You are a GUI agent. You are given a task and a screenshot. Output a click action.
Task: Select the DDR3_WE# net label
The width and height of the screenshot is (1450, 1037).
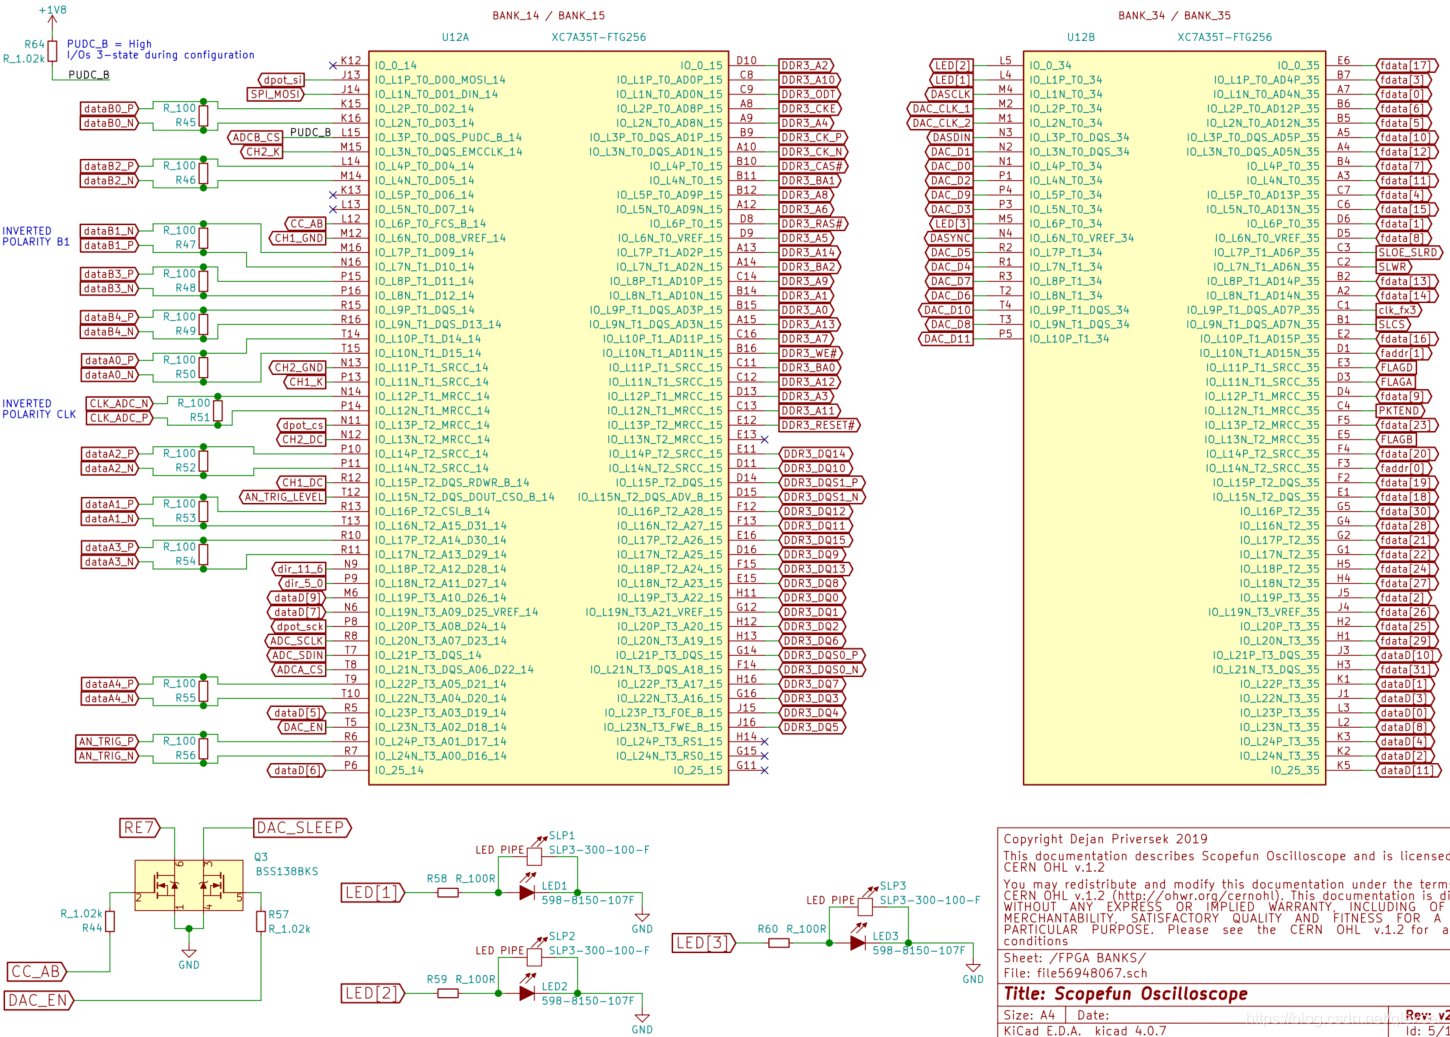coord(809,353)
